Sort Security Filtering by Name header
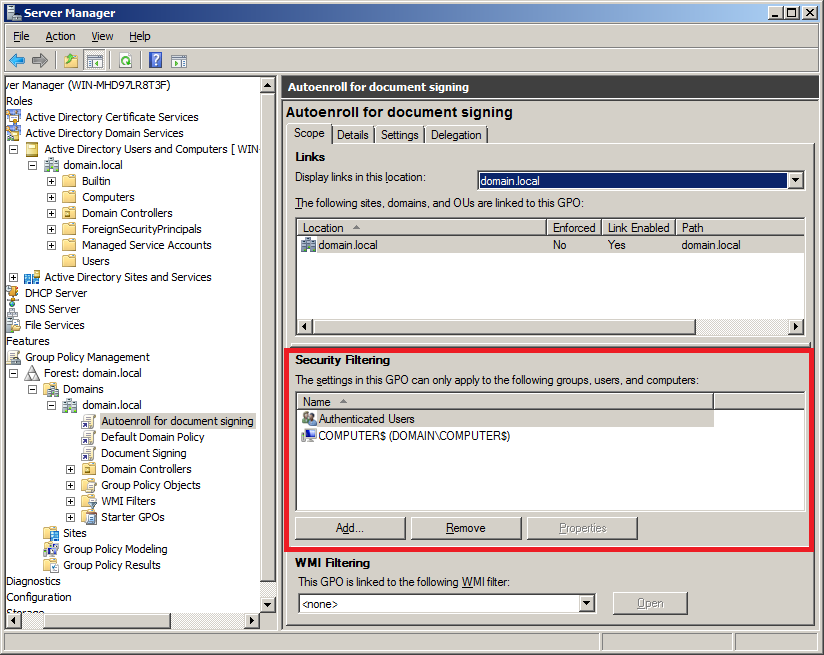824x655 pixels. (x=504, y=402)
